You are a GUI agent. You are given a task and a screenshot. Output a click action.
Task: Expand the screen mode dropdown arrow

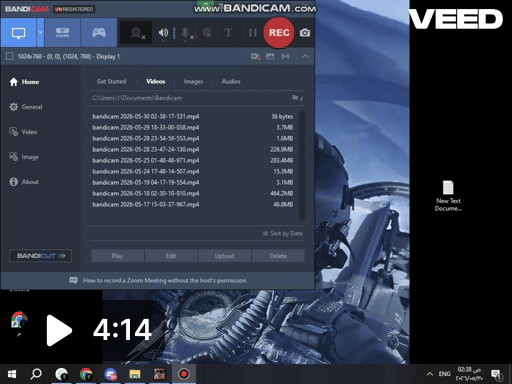click(40, 33)
